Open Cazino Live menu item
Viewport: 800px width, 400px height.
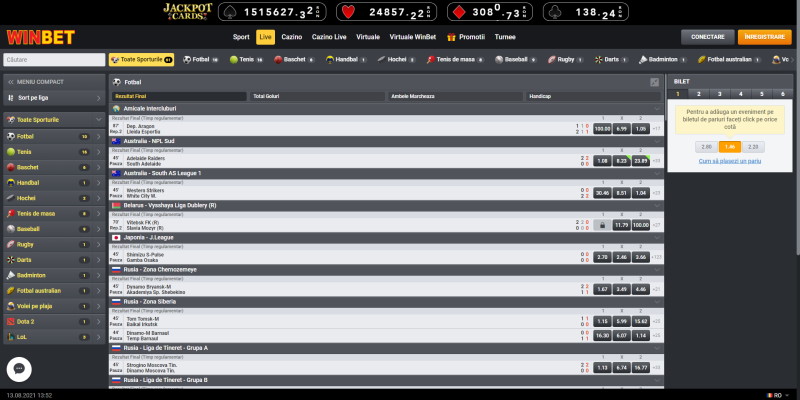[329, 37]
